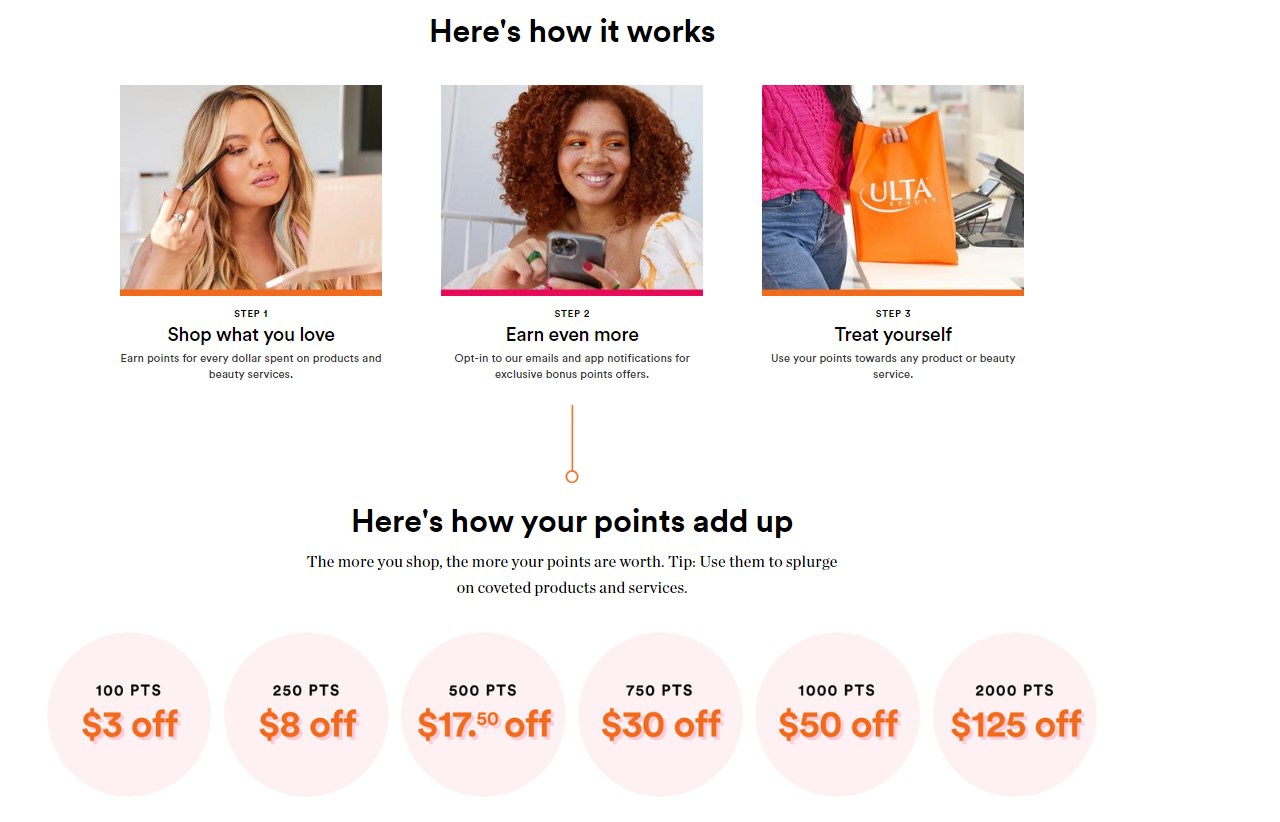The image size is (1280, 822).
Task: Click the Treat yourself heading
Action: tap(893, 335)
